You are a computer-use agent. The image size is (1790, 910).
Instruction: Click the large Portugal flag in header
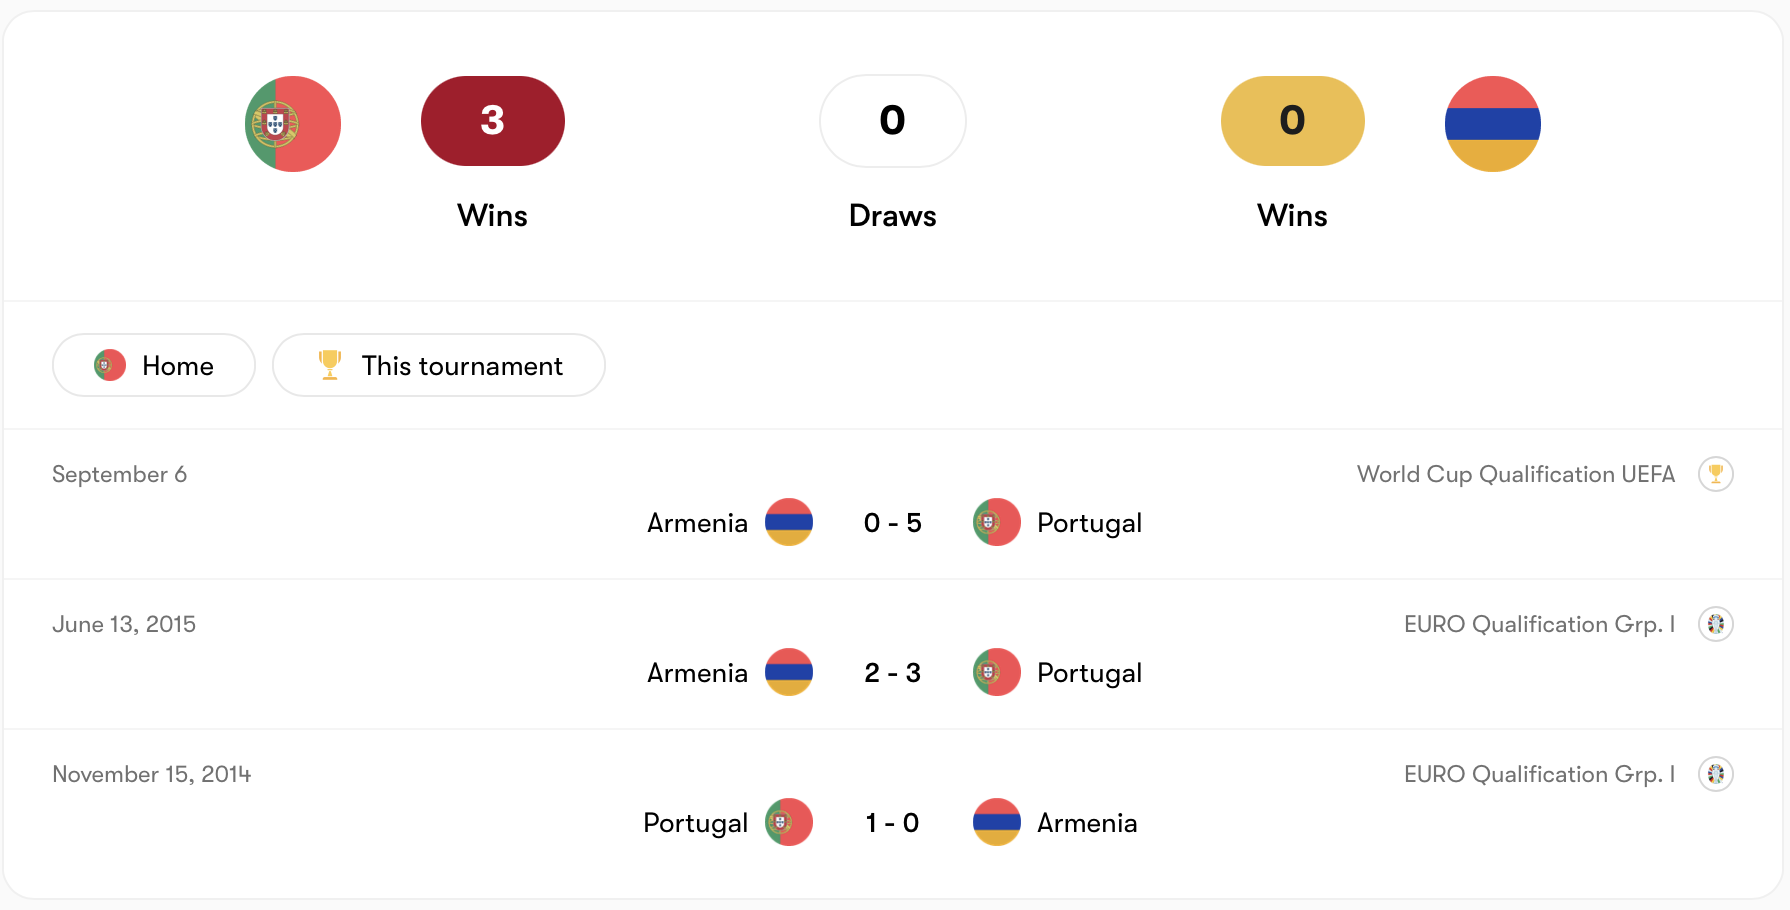[x=293, y=124]
